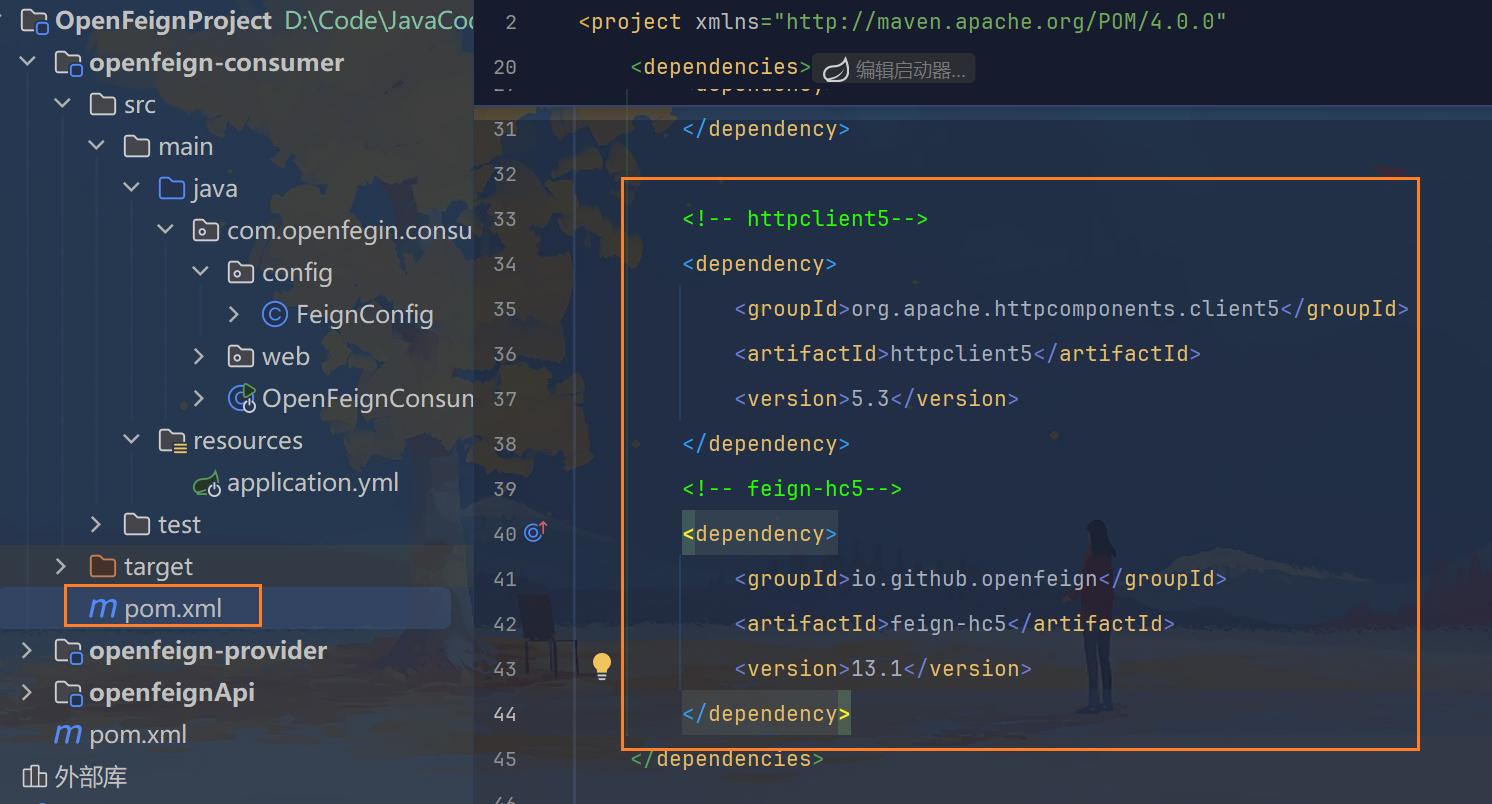
Task: Click the com.openfegin.consu package icon
Action: pos(206,231)
